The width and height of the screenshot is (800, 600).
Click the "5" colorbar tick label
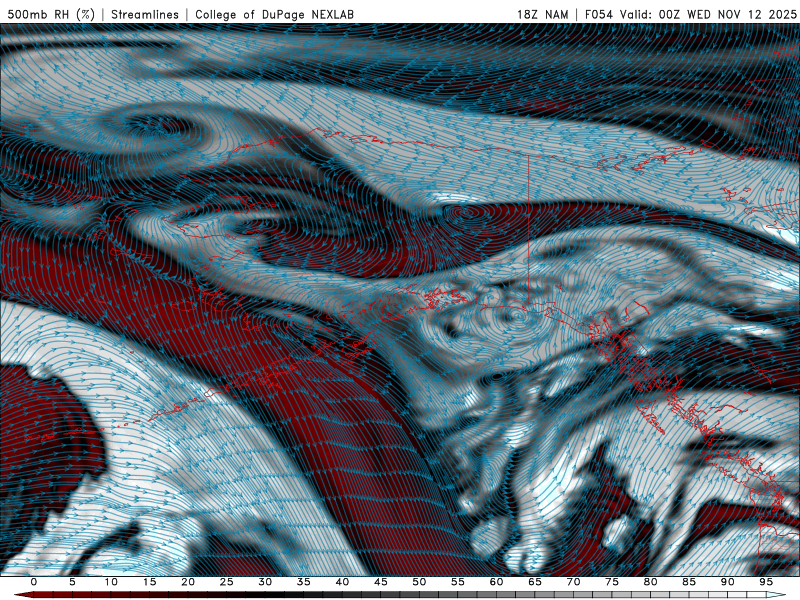[x=72, y=582]
